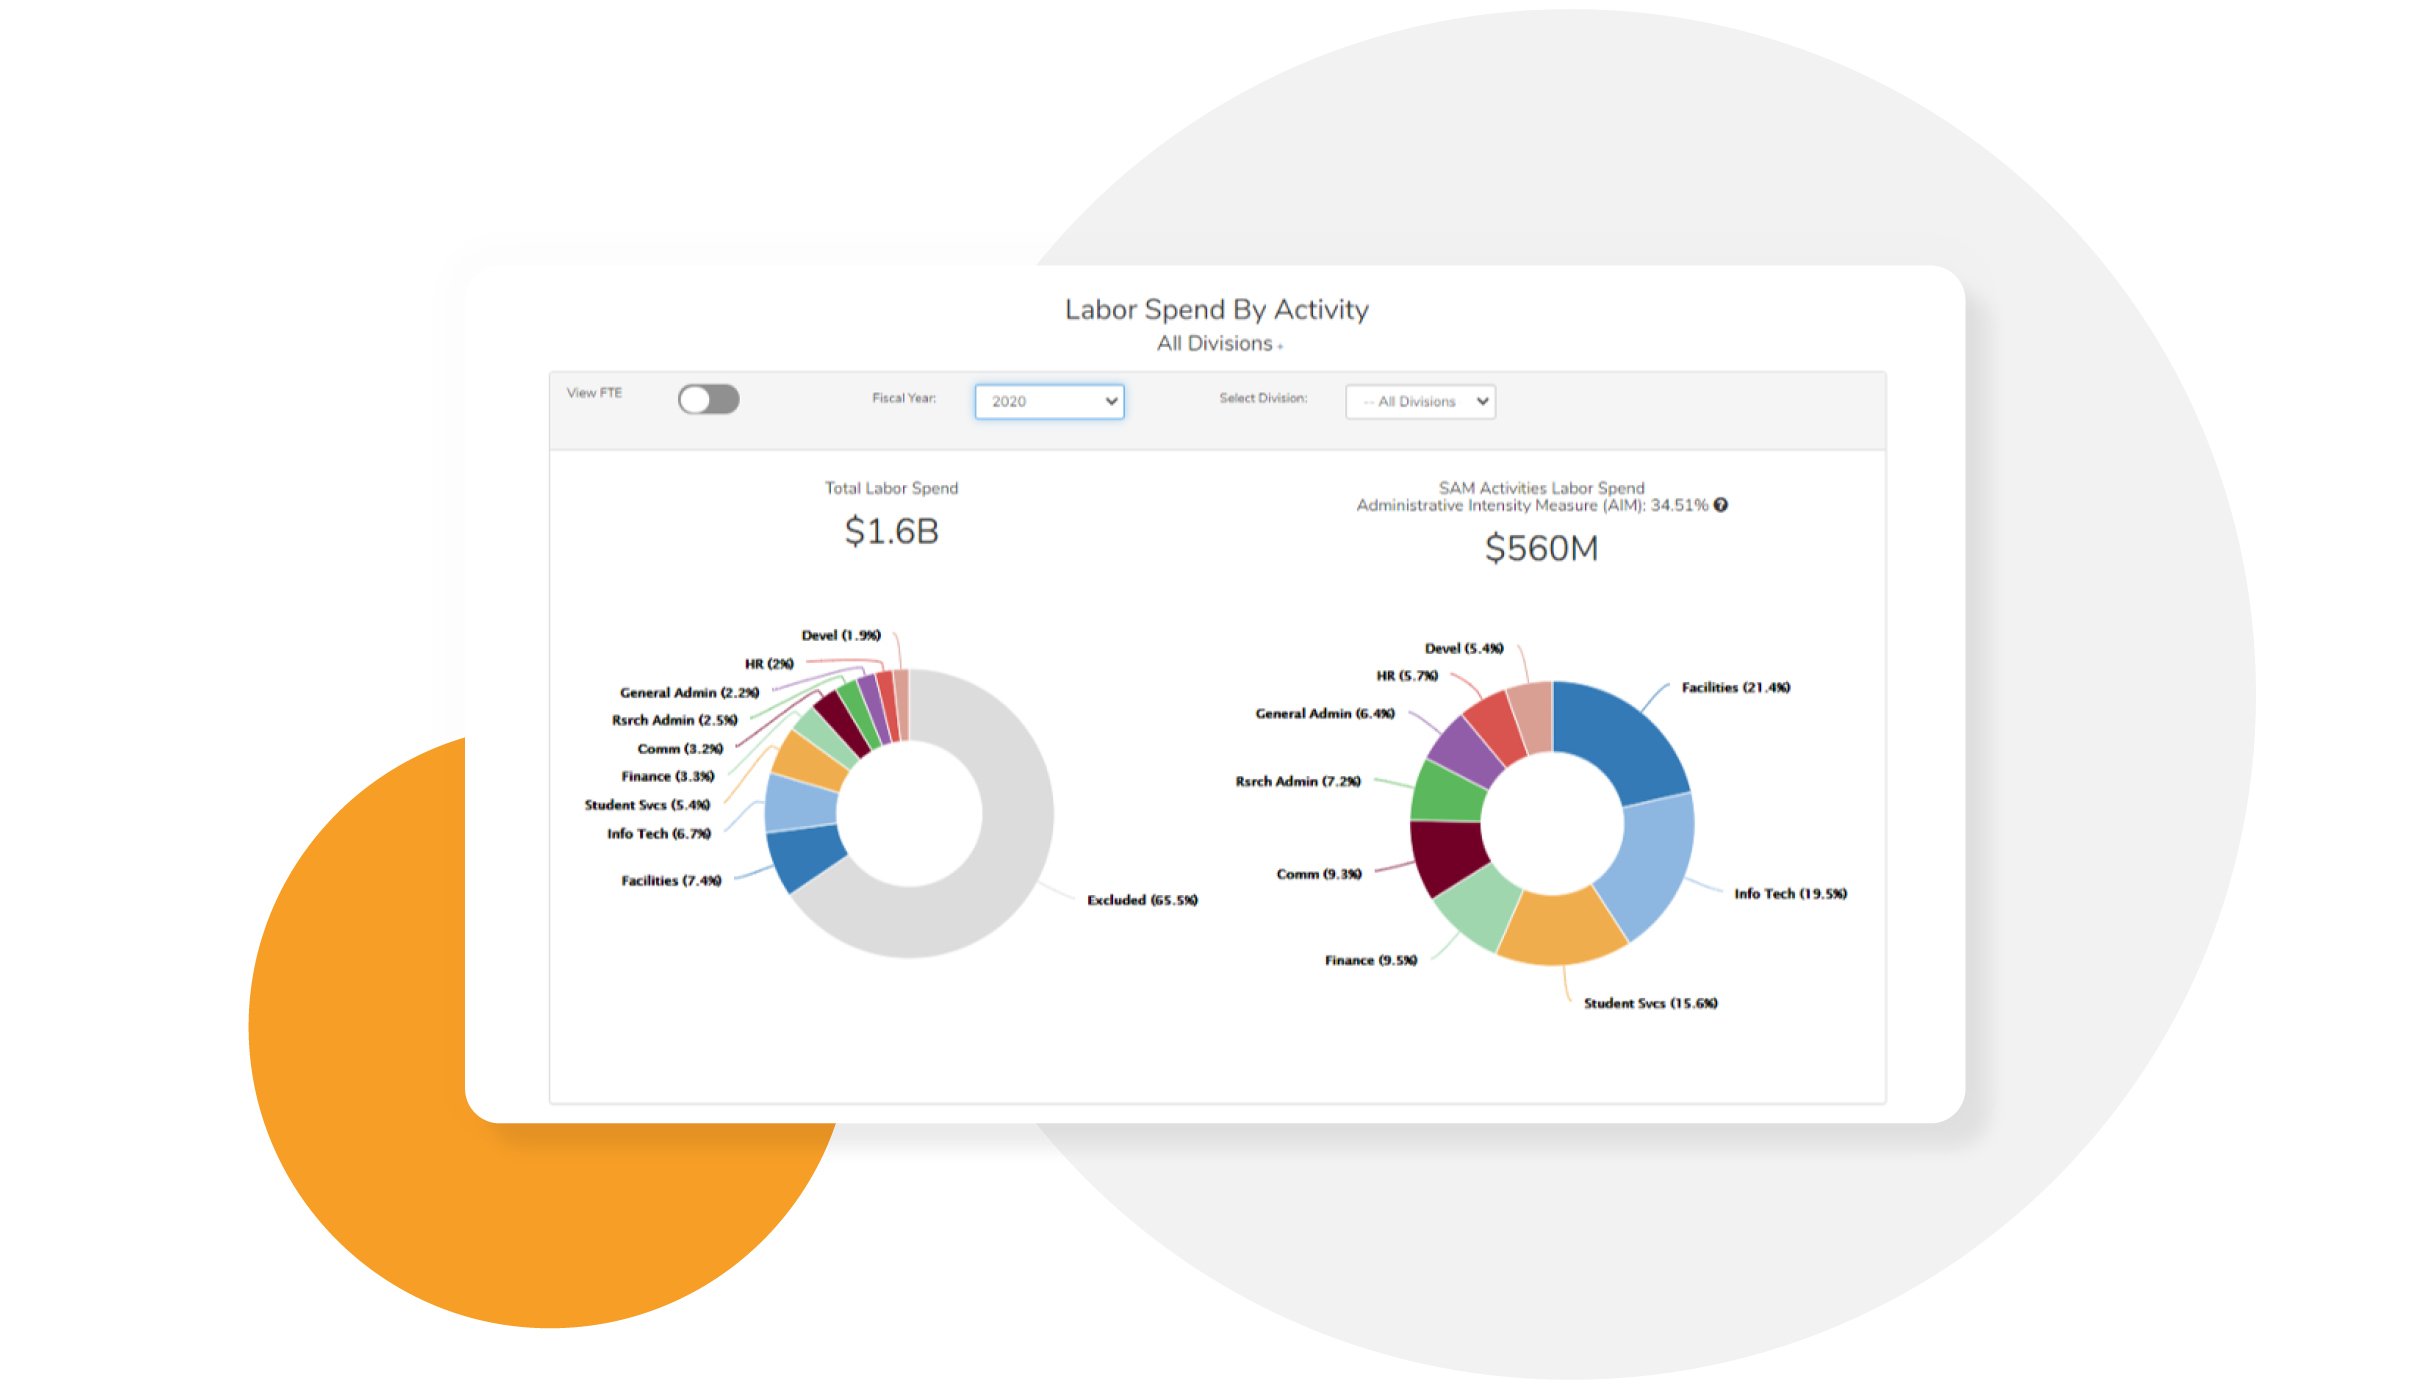This screenshot has height=1389, width=2431.
Task: Toggle the View FTE switch
Action: (708, 400)
